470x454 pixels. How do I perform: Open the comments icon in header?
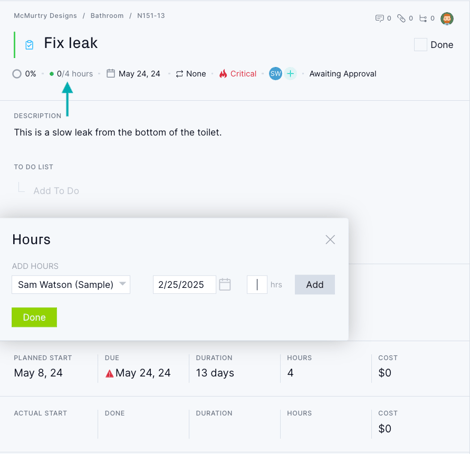[379, 18]
